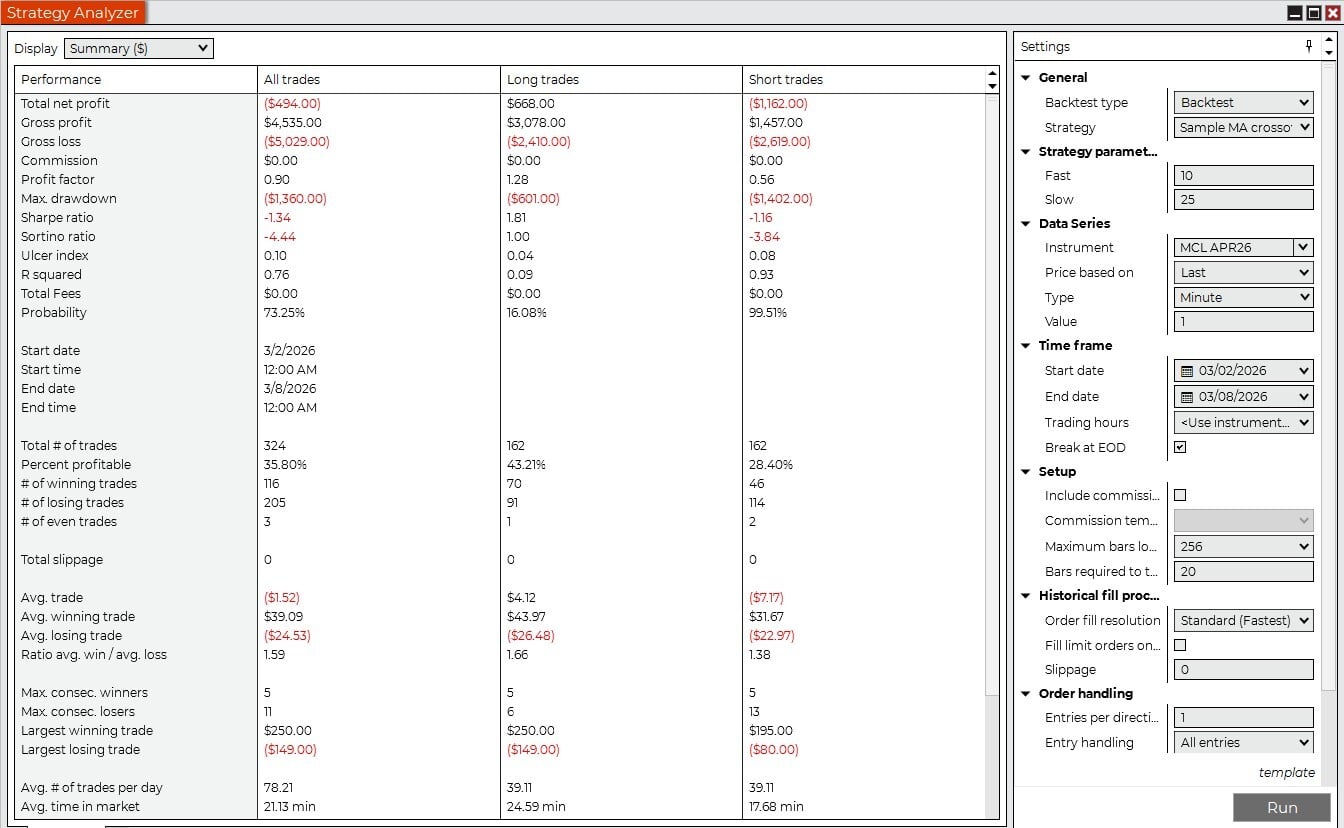Viewport: 1344px width, 828px height.
Task: Click the 324 total trades value
Action: click(274, 445)
